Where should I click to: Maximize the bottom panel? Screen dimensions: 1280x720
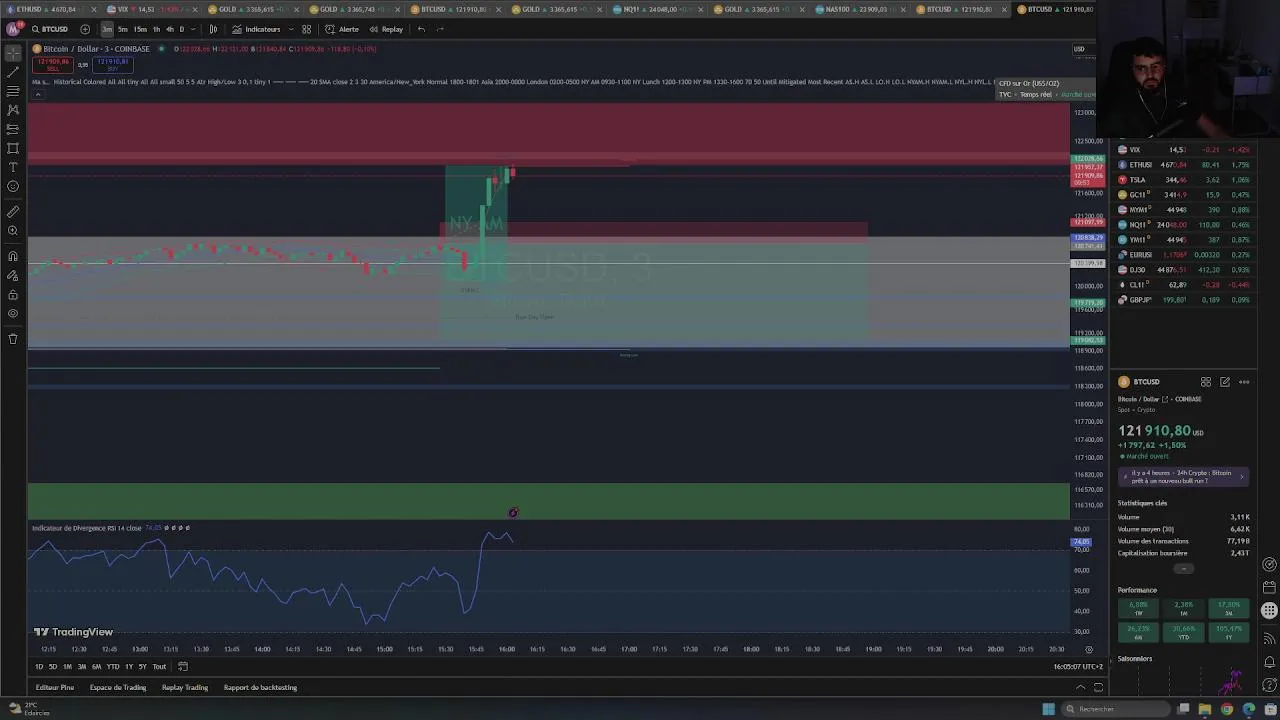coord(1098,688)
